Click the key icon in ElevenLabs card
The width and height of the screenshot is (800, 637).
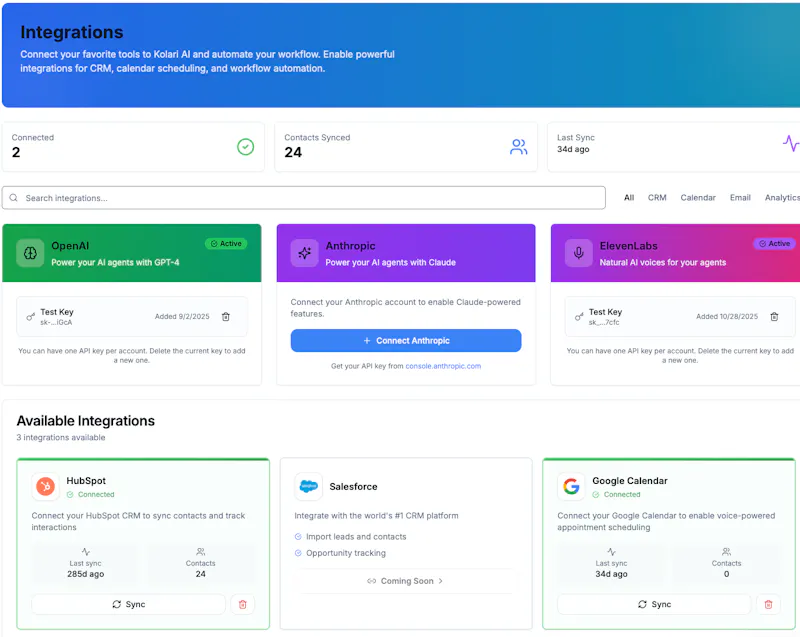(x=579, y=317)
